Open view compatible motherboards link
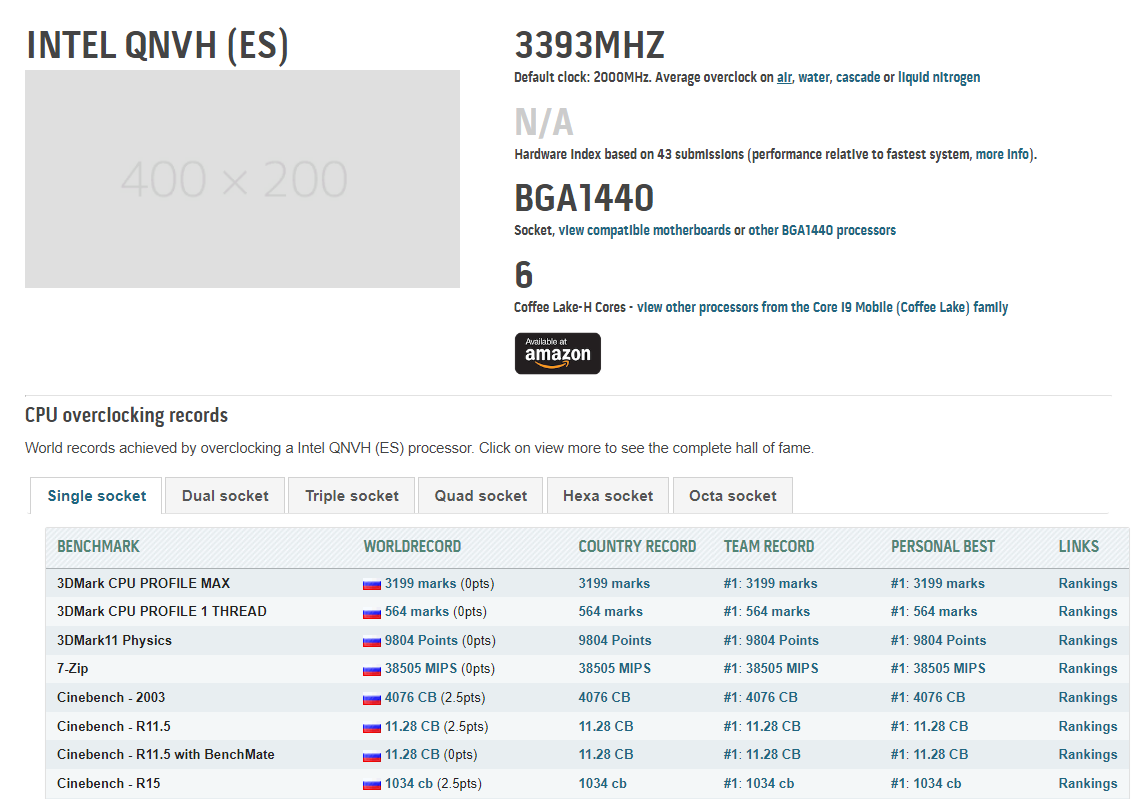The image size is (1138, 799). [x=644, y=230]
